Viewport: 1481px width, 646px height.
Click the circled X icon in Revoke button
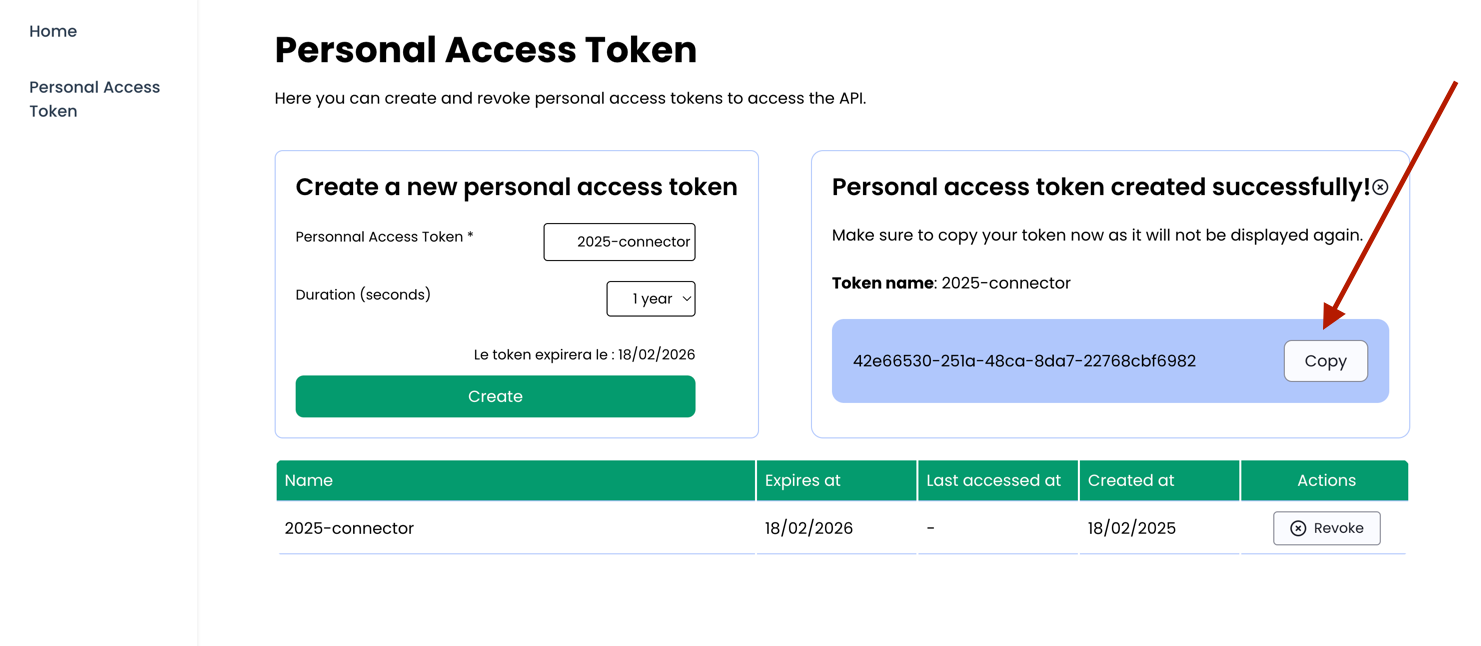click(1298, 529)
